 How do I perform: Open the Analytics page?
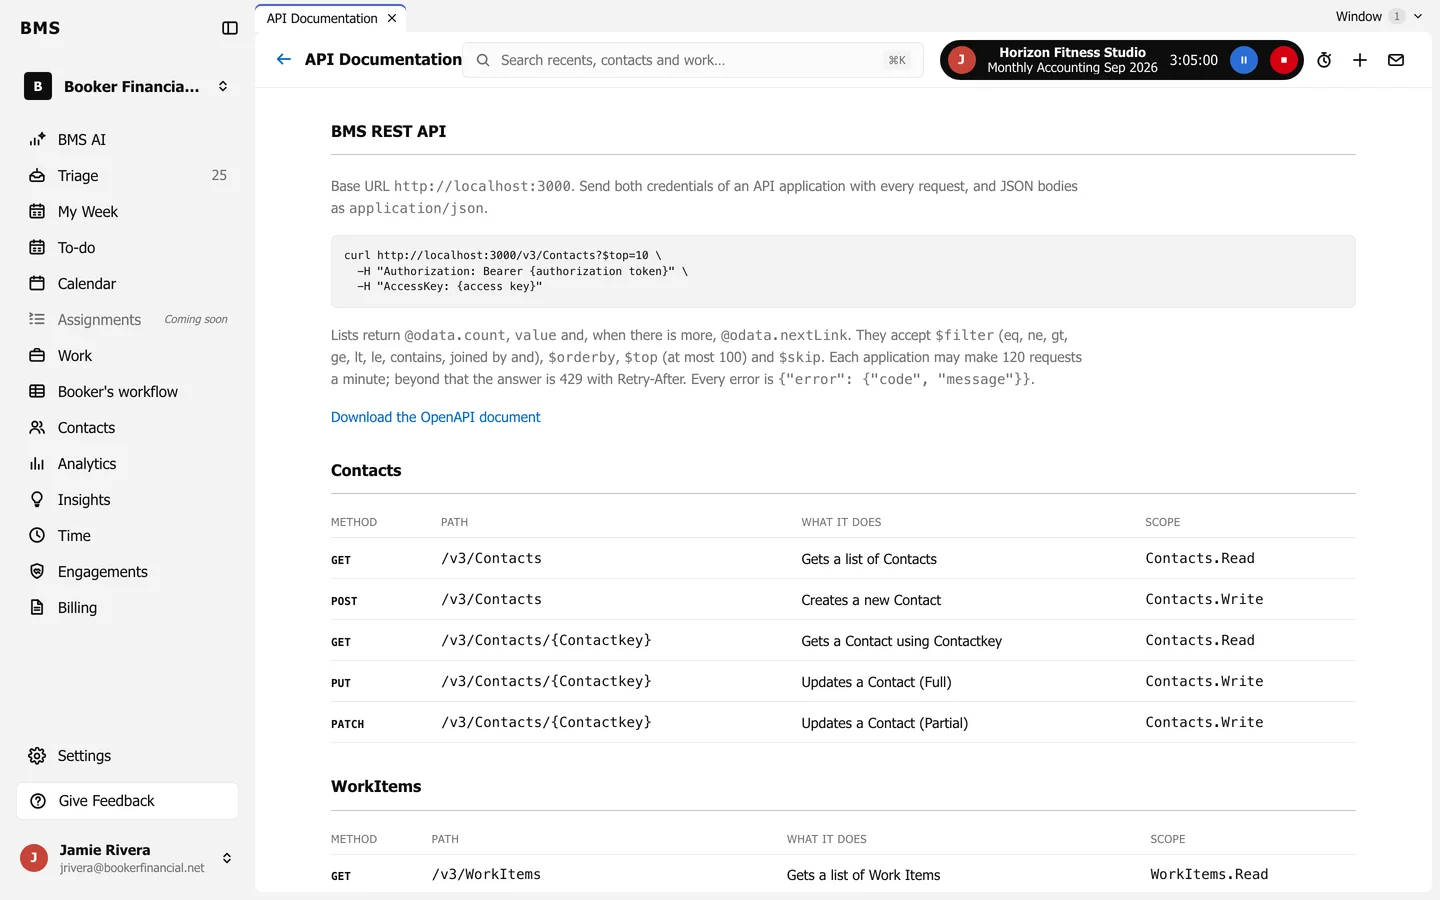point(128,464)
